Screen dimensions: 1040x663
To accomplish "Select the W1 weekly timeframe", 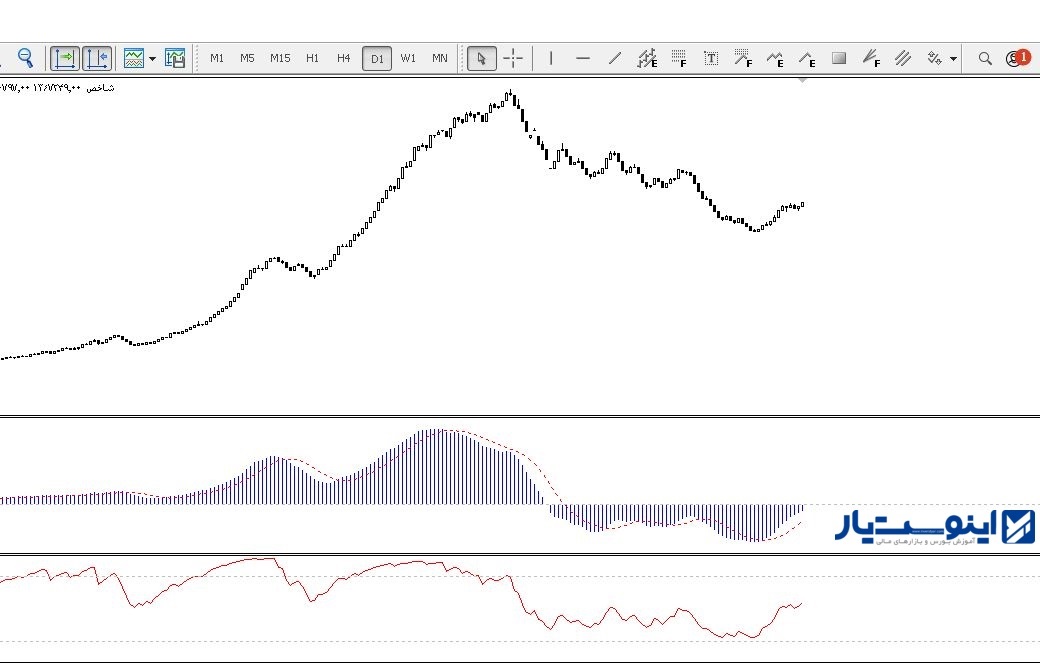I will pyautogui.click(x=408, y=58).
